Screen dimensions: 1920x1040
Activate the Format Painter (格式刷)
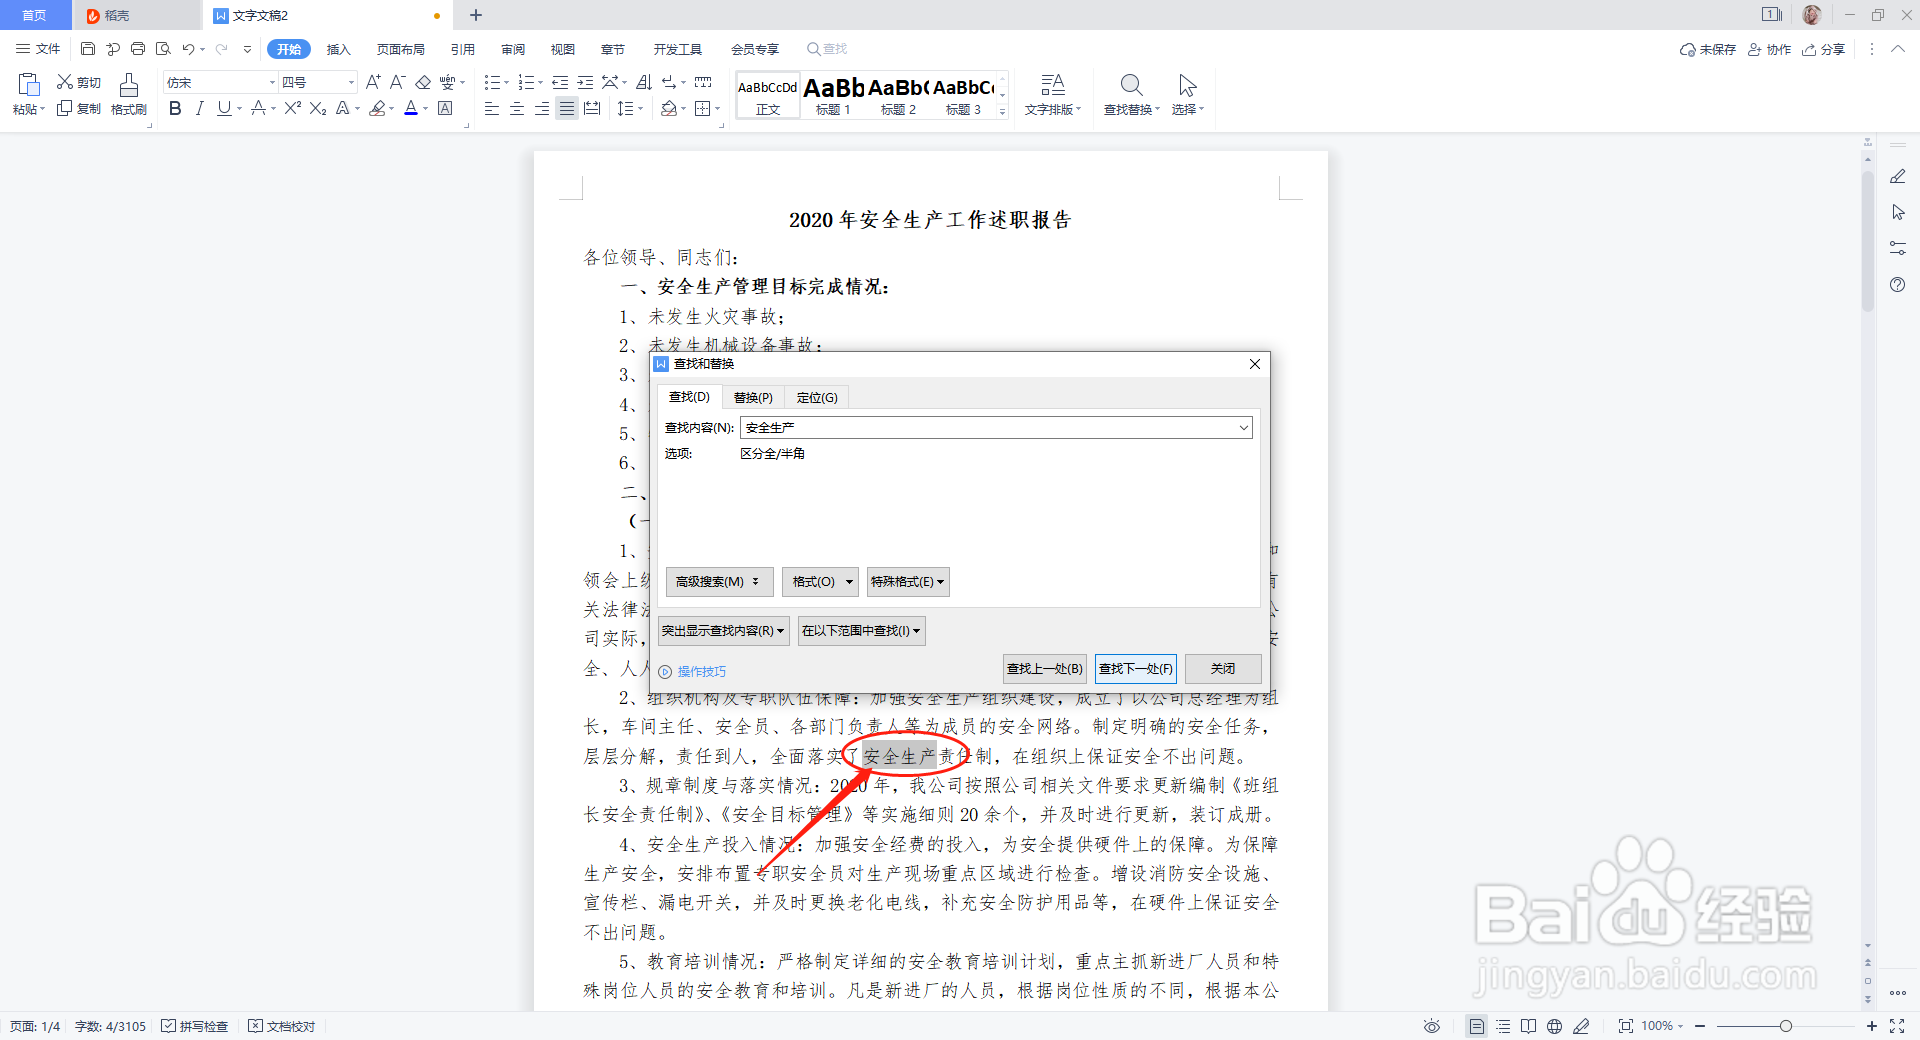click(128, 94)
